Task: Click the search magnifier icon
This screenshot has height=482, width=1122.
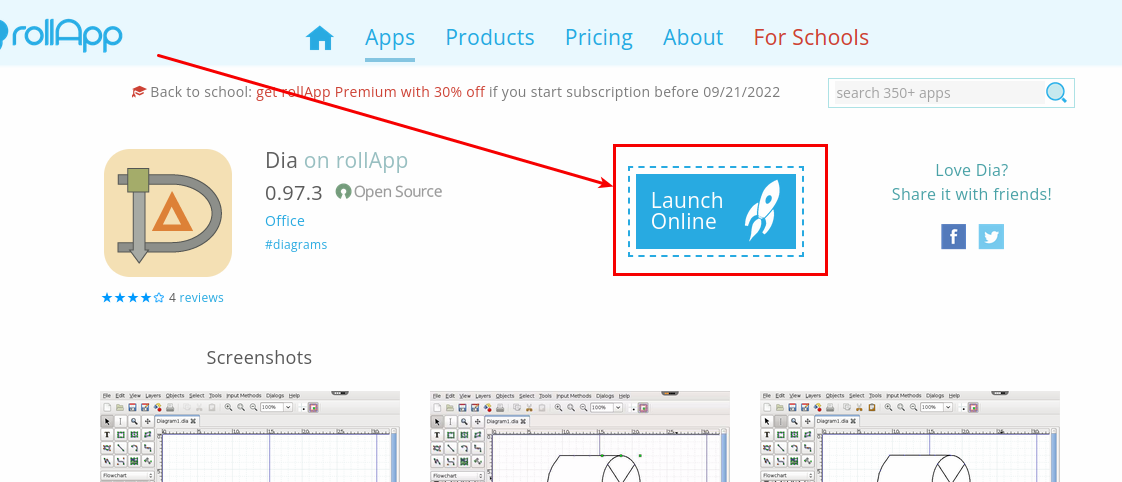Action: click(1056, 93)
